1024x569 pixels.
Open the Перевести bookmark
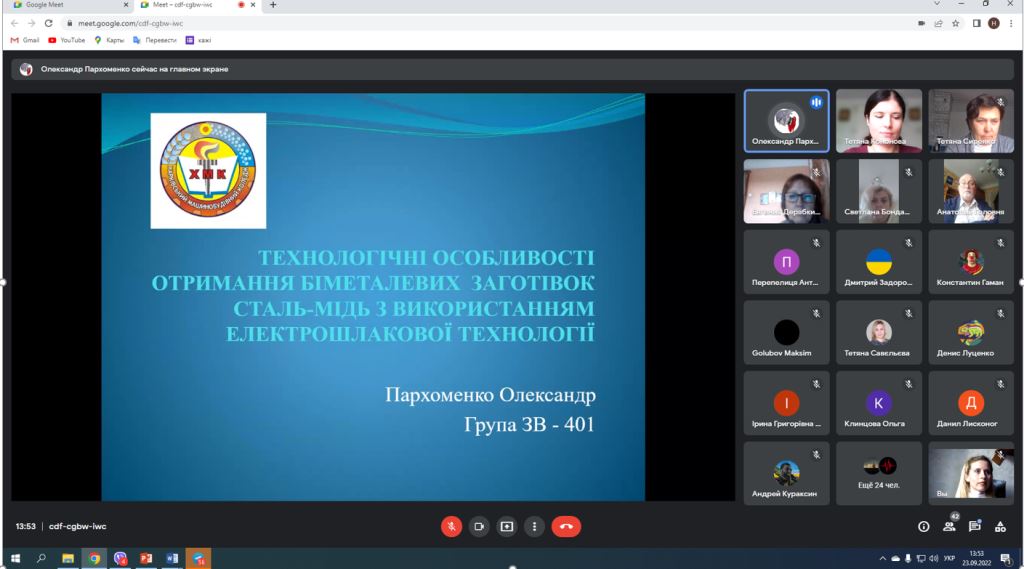pyautogui.click(x=155, y=40)
